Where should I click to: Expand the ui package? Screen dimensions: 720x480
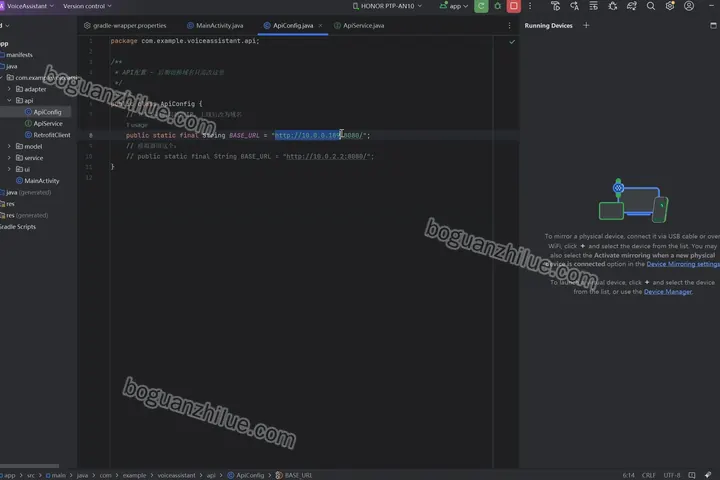click(9, 169)
